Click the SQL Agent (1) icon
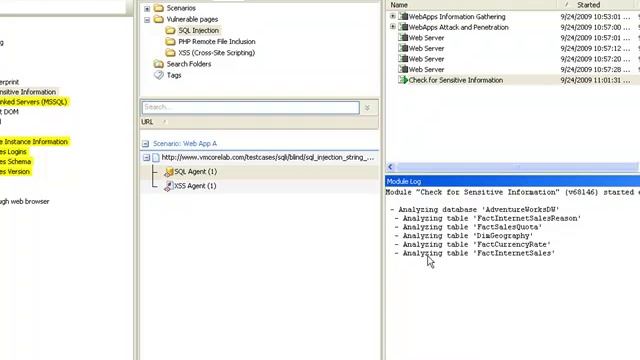Screen dimensions: 640x360 click(169, 172)
